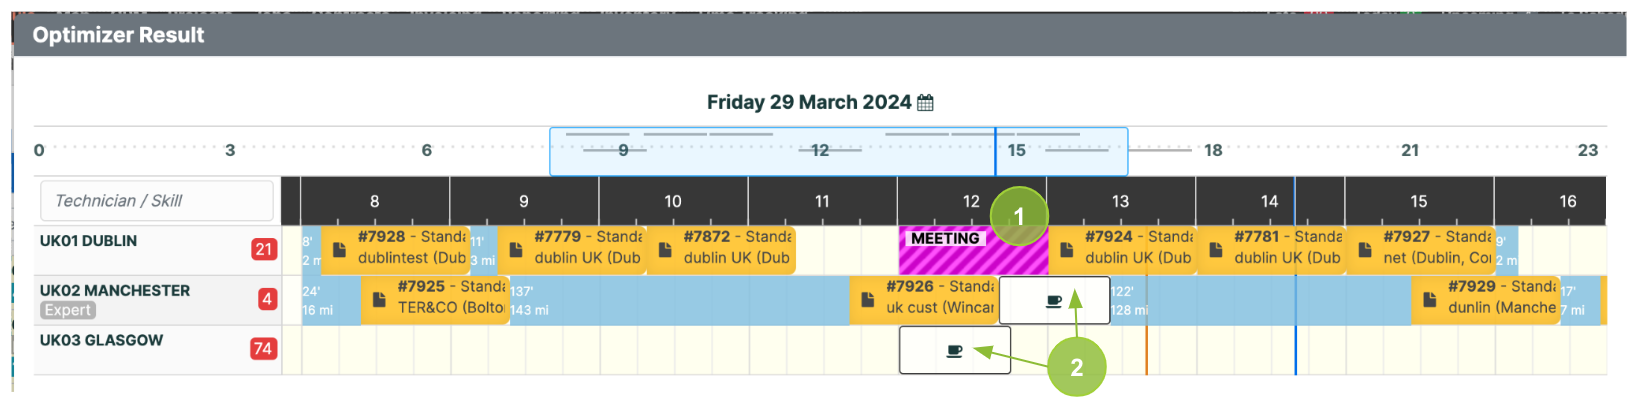This screenshot has width=1640, height=410.
Task: Select the coffee break icon in UK03 GLASGOW row
Action: (954, 351)
